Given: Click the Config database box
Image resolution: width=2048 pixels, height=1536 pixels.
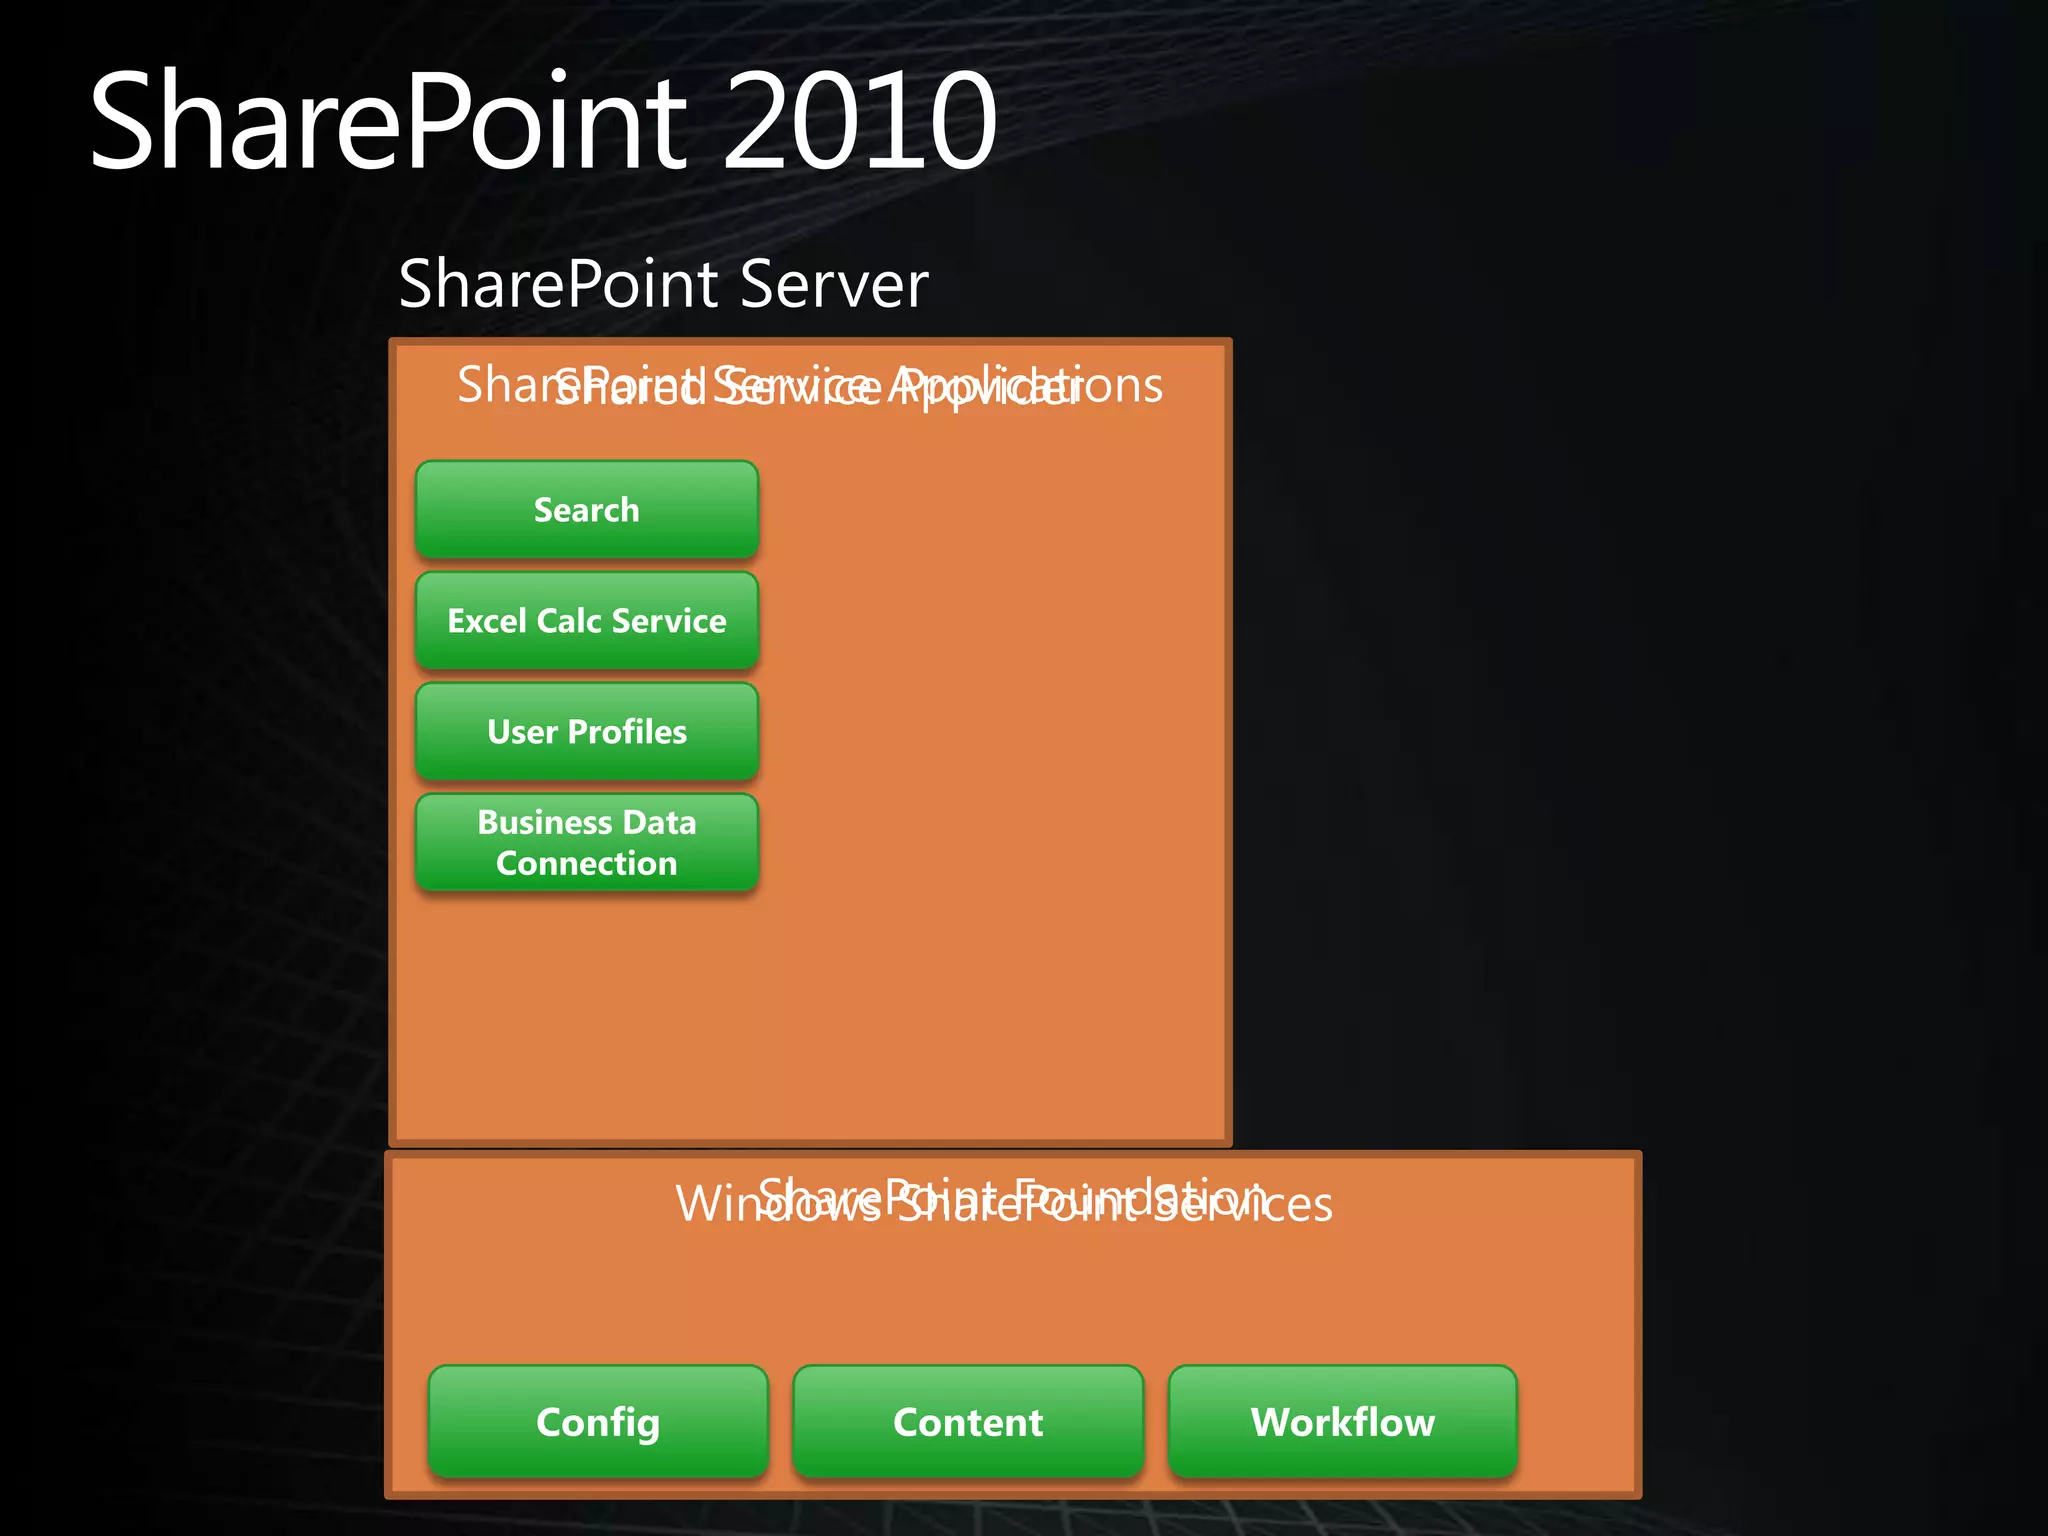Looking at the screenshot, I should pyautogui.click(x=598, y=1421).
